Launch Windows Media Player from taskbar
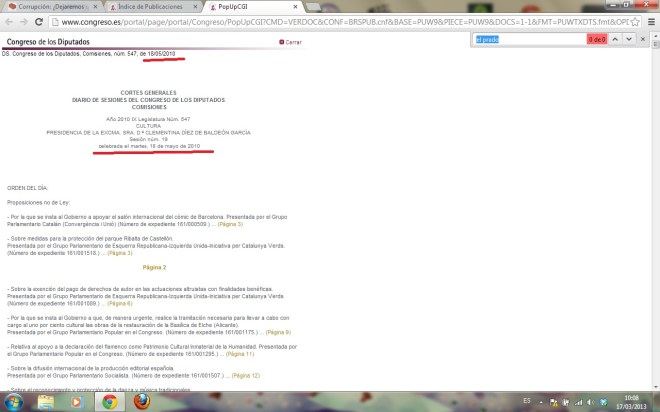The height and width of the screenshot is (412, 660). point(77,401)
